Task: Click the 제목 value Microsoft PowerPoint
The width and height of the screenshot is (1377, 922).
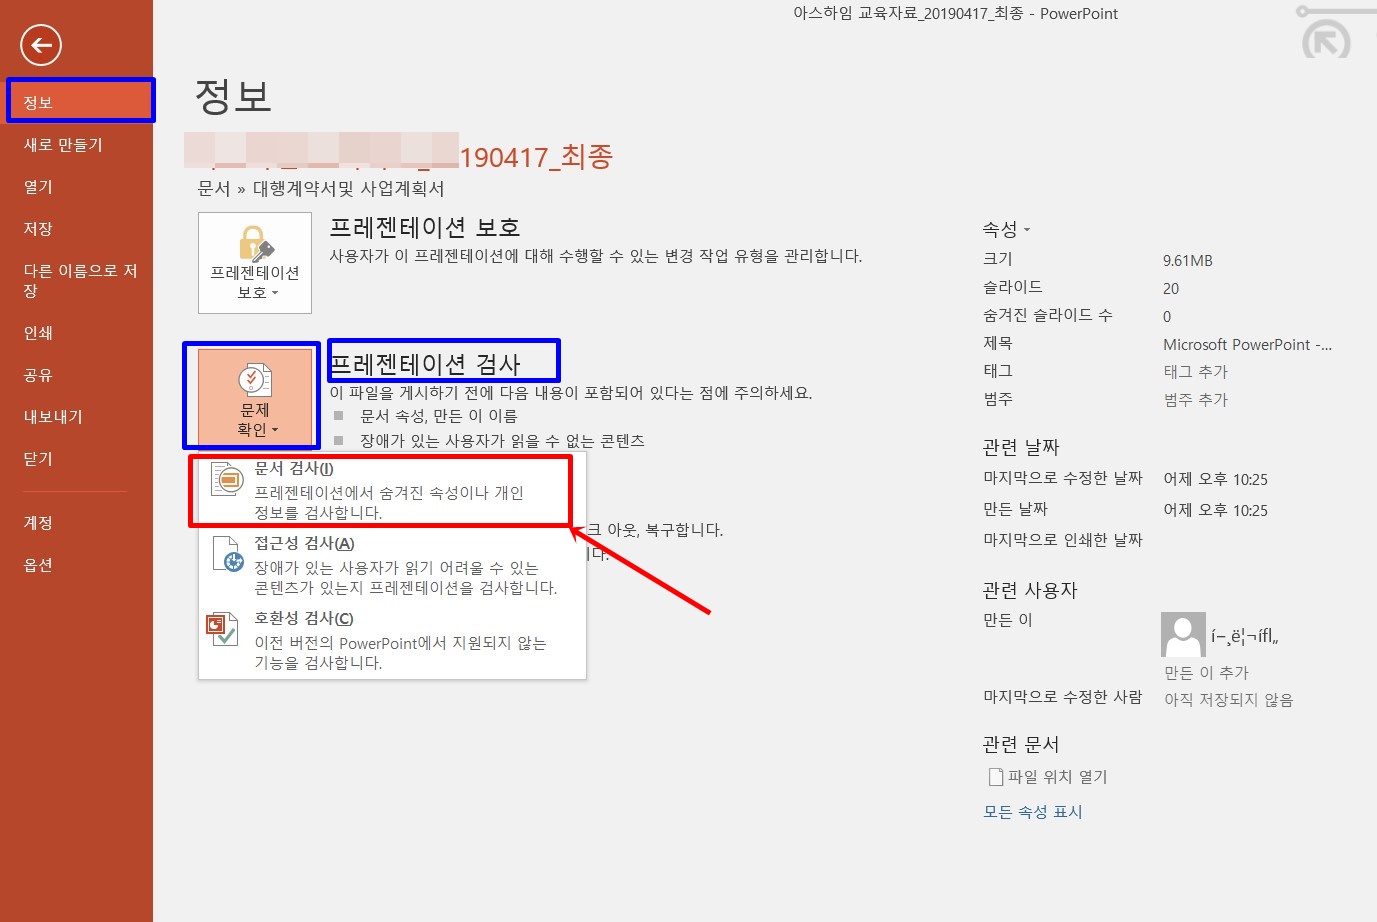Action: pos(1247,344)
